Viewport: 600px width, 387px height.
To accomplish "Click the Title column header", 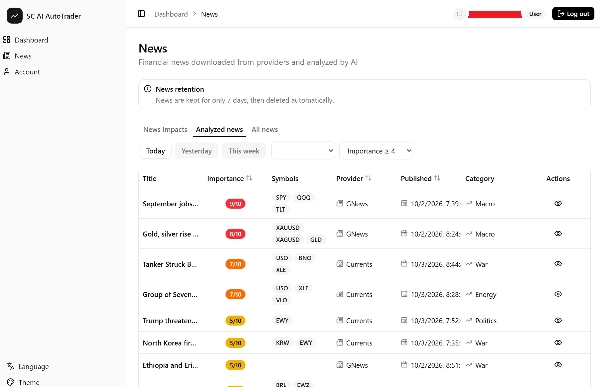I will pyautogui.click(x=149, y=178).
